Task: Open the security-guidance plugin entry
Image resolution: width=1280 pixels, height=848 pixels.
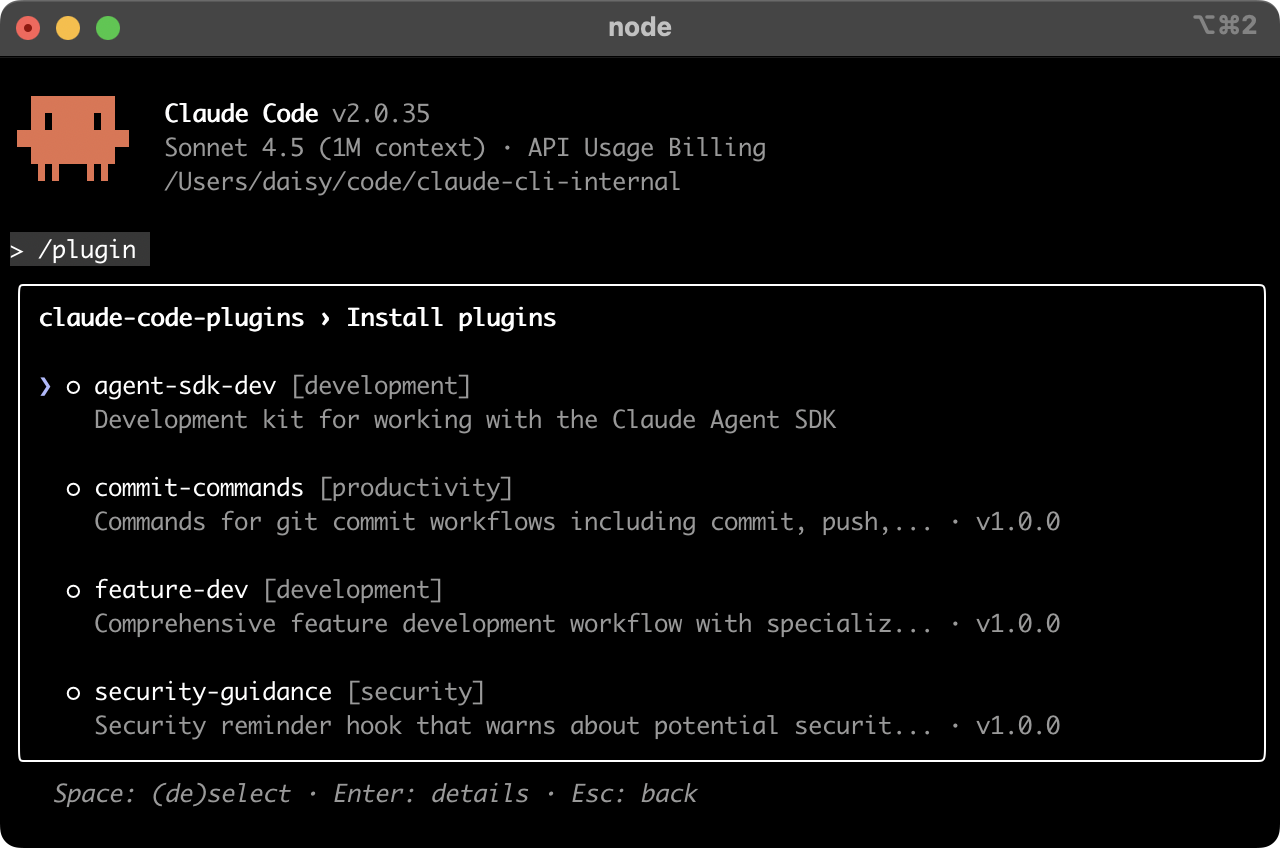Action: 213,692
